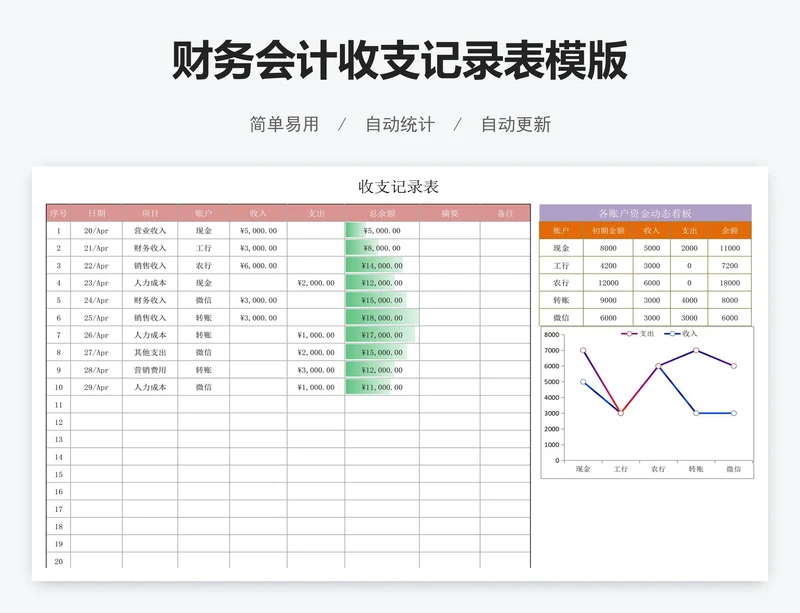This screenshot has width=800, height=613.
Task: Select the 序号 column header
Action: (x=59, y=213)
